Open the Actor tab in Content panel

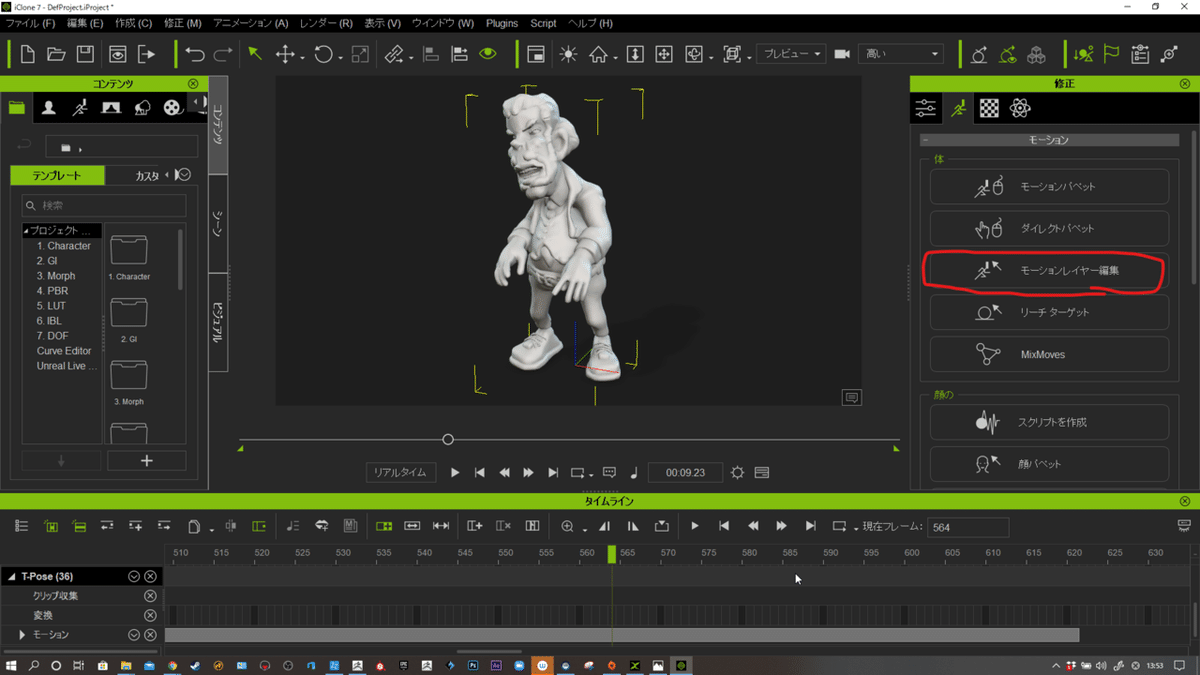click(x=48, y=108)
